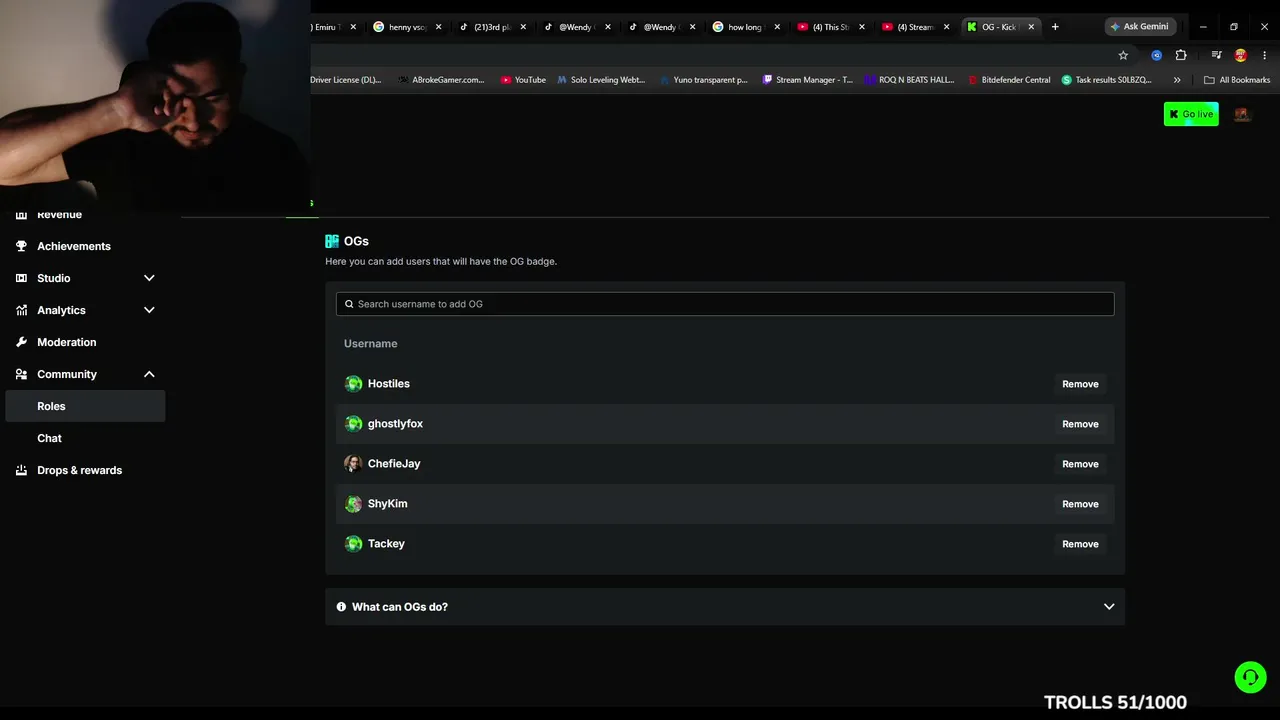This screenshot has height=720, width=1280.
Task: Open the ABrokeGamer.com bookmark
Action: [440, 80]
